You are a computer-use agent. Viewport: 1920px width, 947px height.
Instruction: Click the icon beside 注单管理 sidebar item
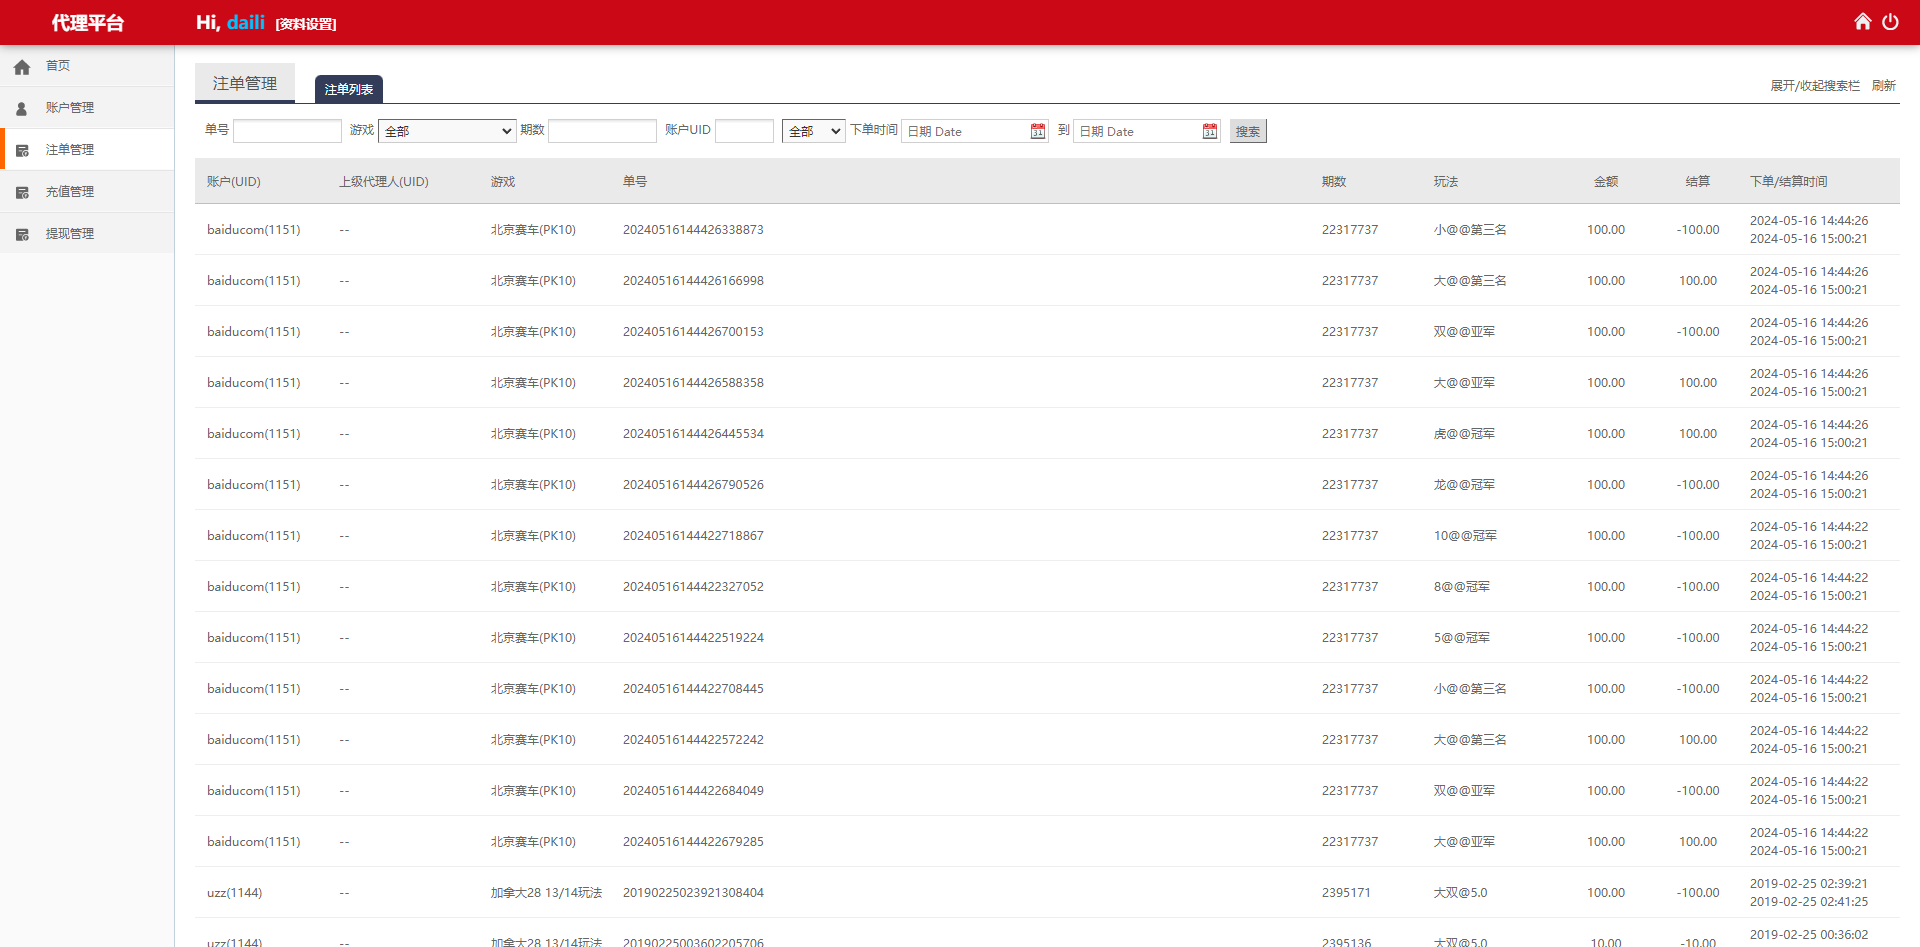(x=22, y=151)
